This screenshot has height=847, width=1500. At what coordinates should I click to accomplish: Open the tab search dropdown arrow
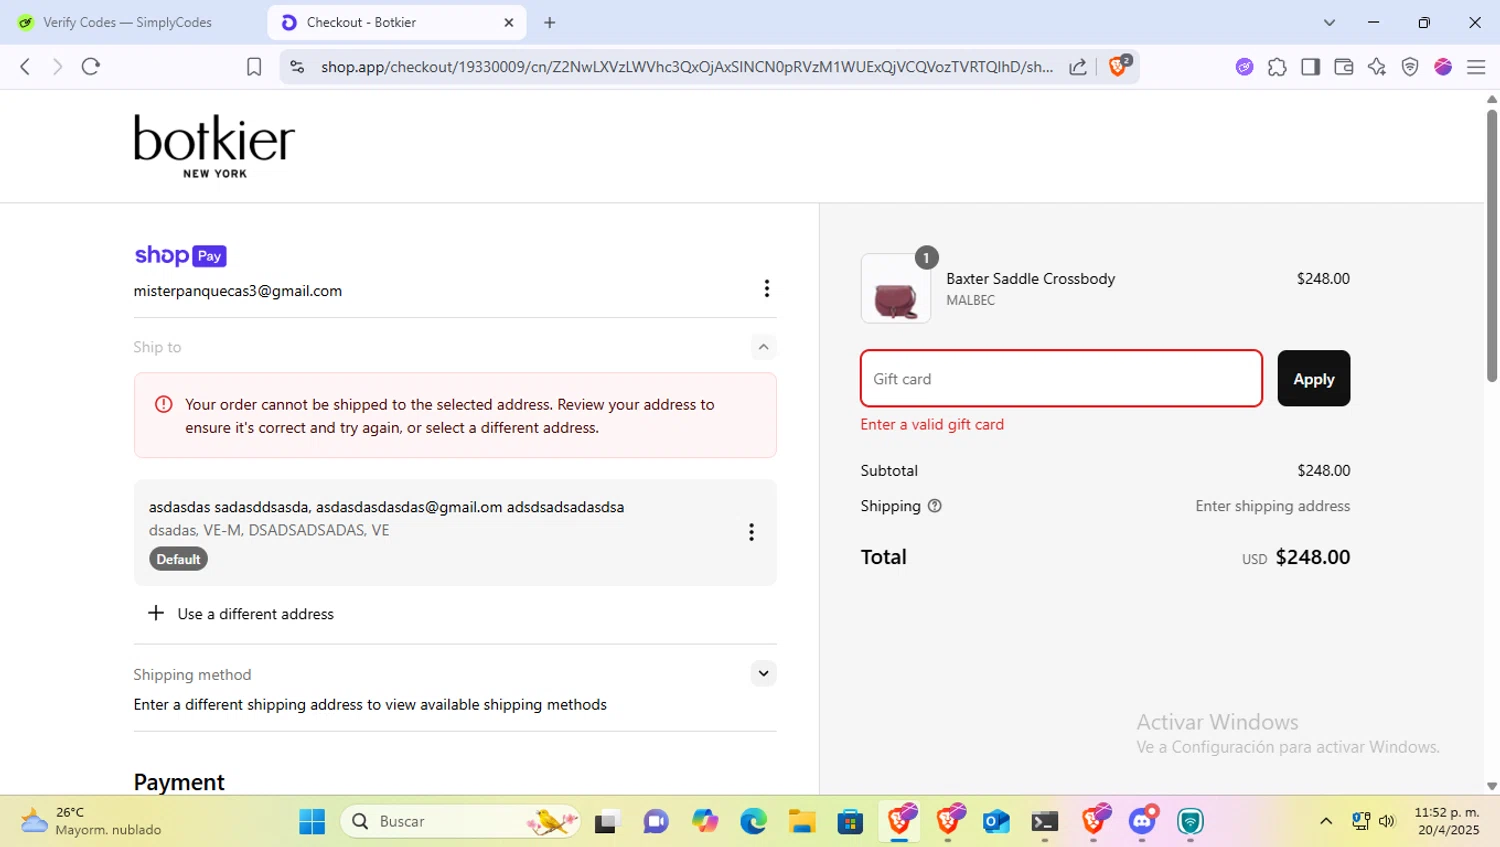click(1329, 22)
